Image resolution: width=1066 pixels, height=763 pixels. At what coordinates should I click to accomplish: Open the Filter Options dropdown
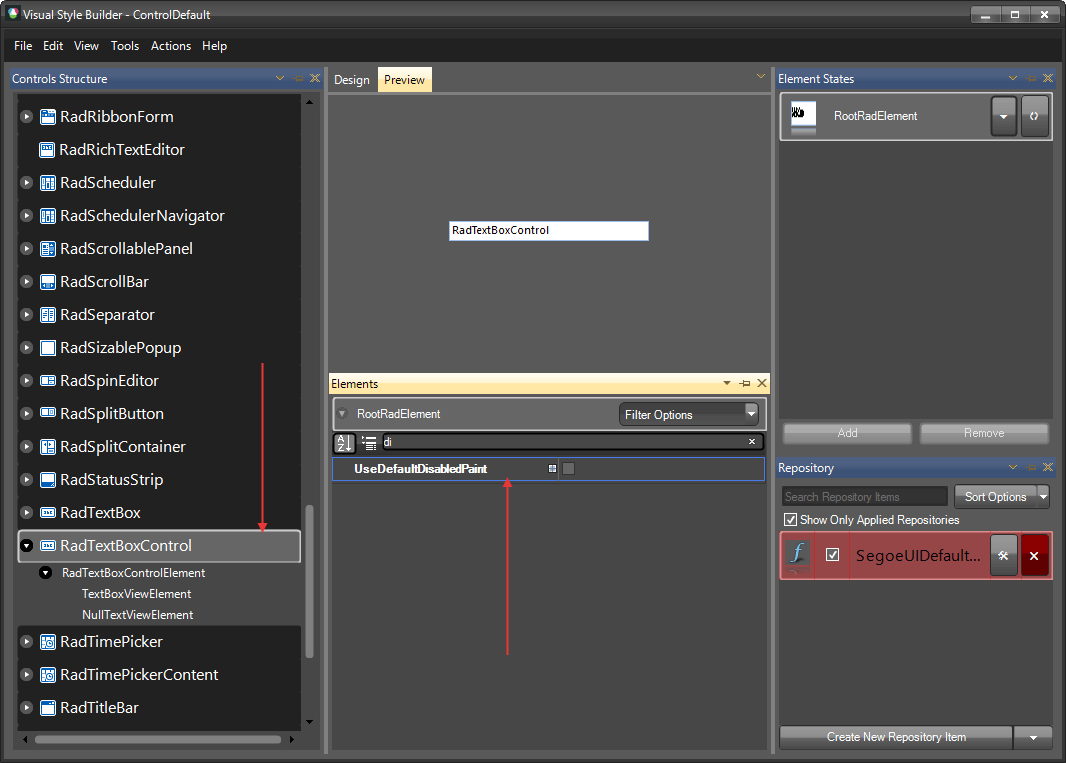coord(750,413)
